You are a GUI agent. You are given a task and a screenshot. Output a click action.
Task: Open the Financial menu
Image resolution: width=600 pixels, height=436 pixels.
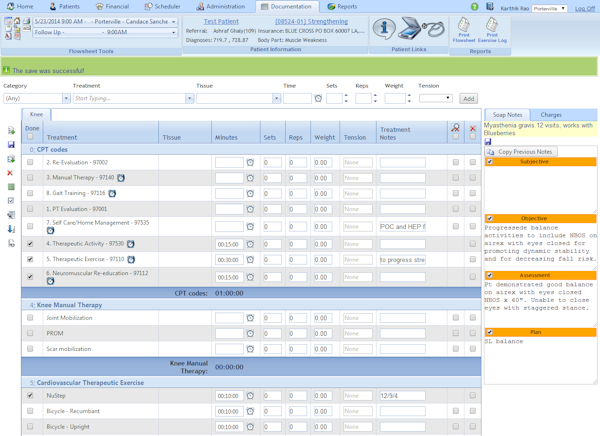(x=112, y=7)
